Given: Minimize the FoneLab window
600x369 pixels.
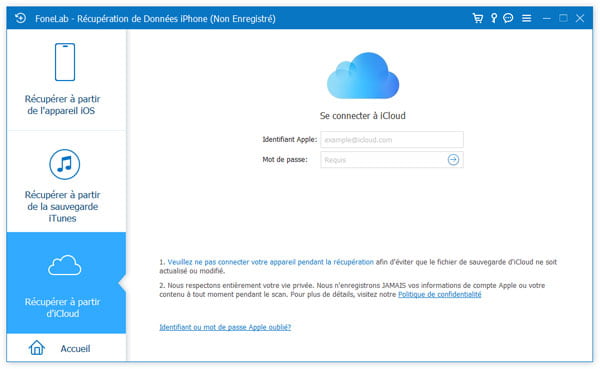Looking at the screenshot, I should click(546, 18).
